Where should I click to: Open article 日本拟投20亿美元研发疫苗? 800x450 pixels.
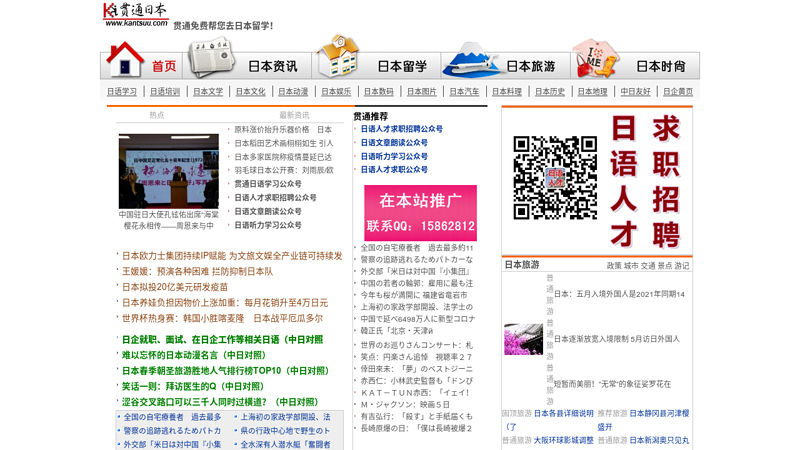[175, 287]
